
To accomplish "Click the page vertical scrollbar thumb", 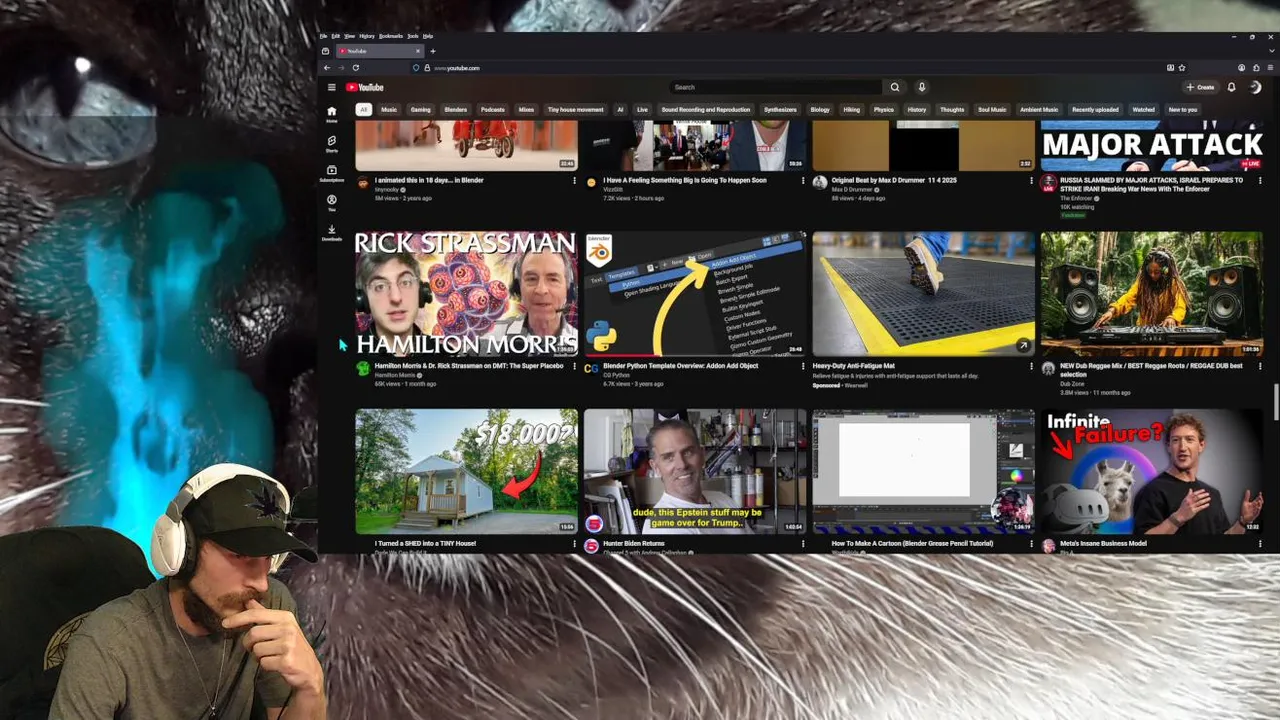I will pyautogui.click(x=1275, y=403).
